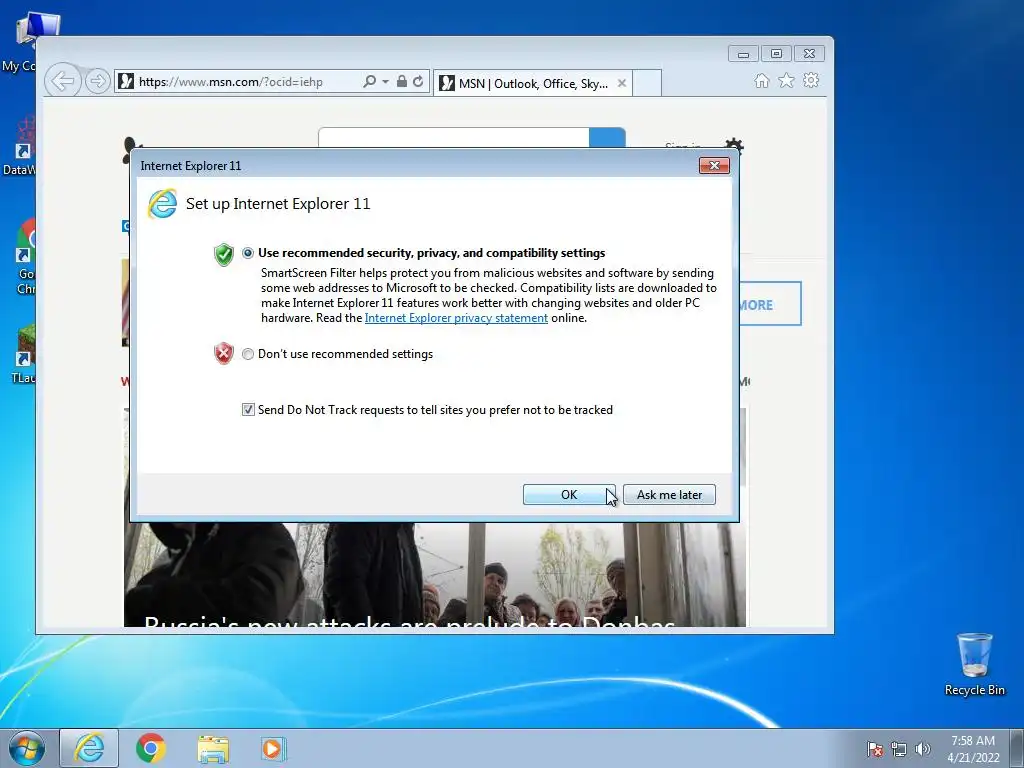
Task: Confirm setup with the OK button
Action: pos(569,494)
